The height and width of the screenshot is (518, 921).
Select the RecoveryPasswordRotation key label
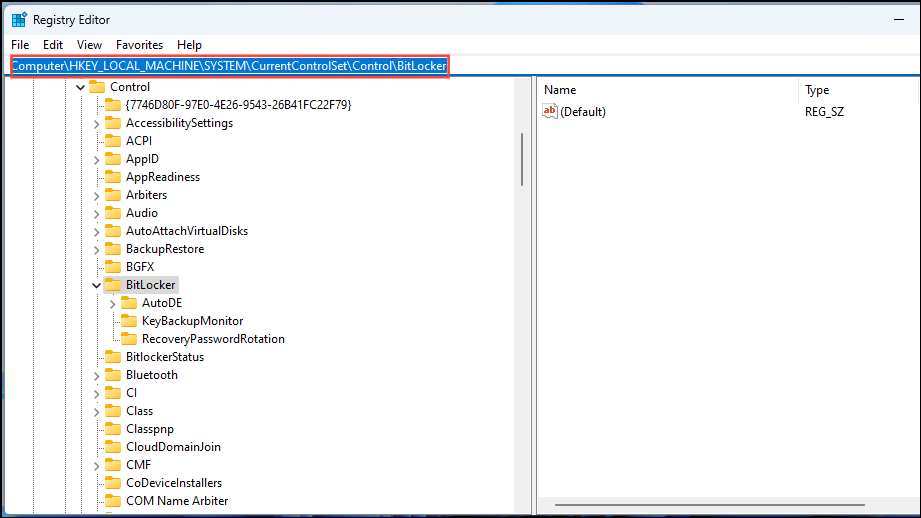point(213,339)
